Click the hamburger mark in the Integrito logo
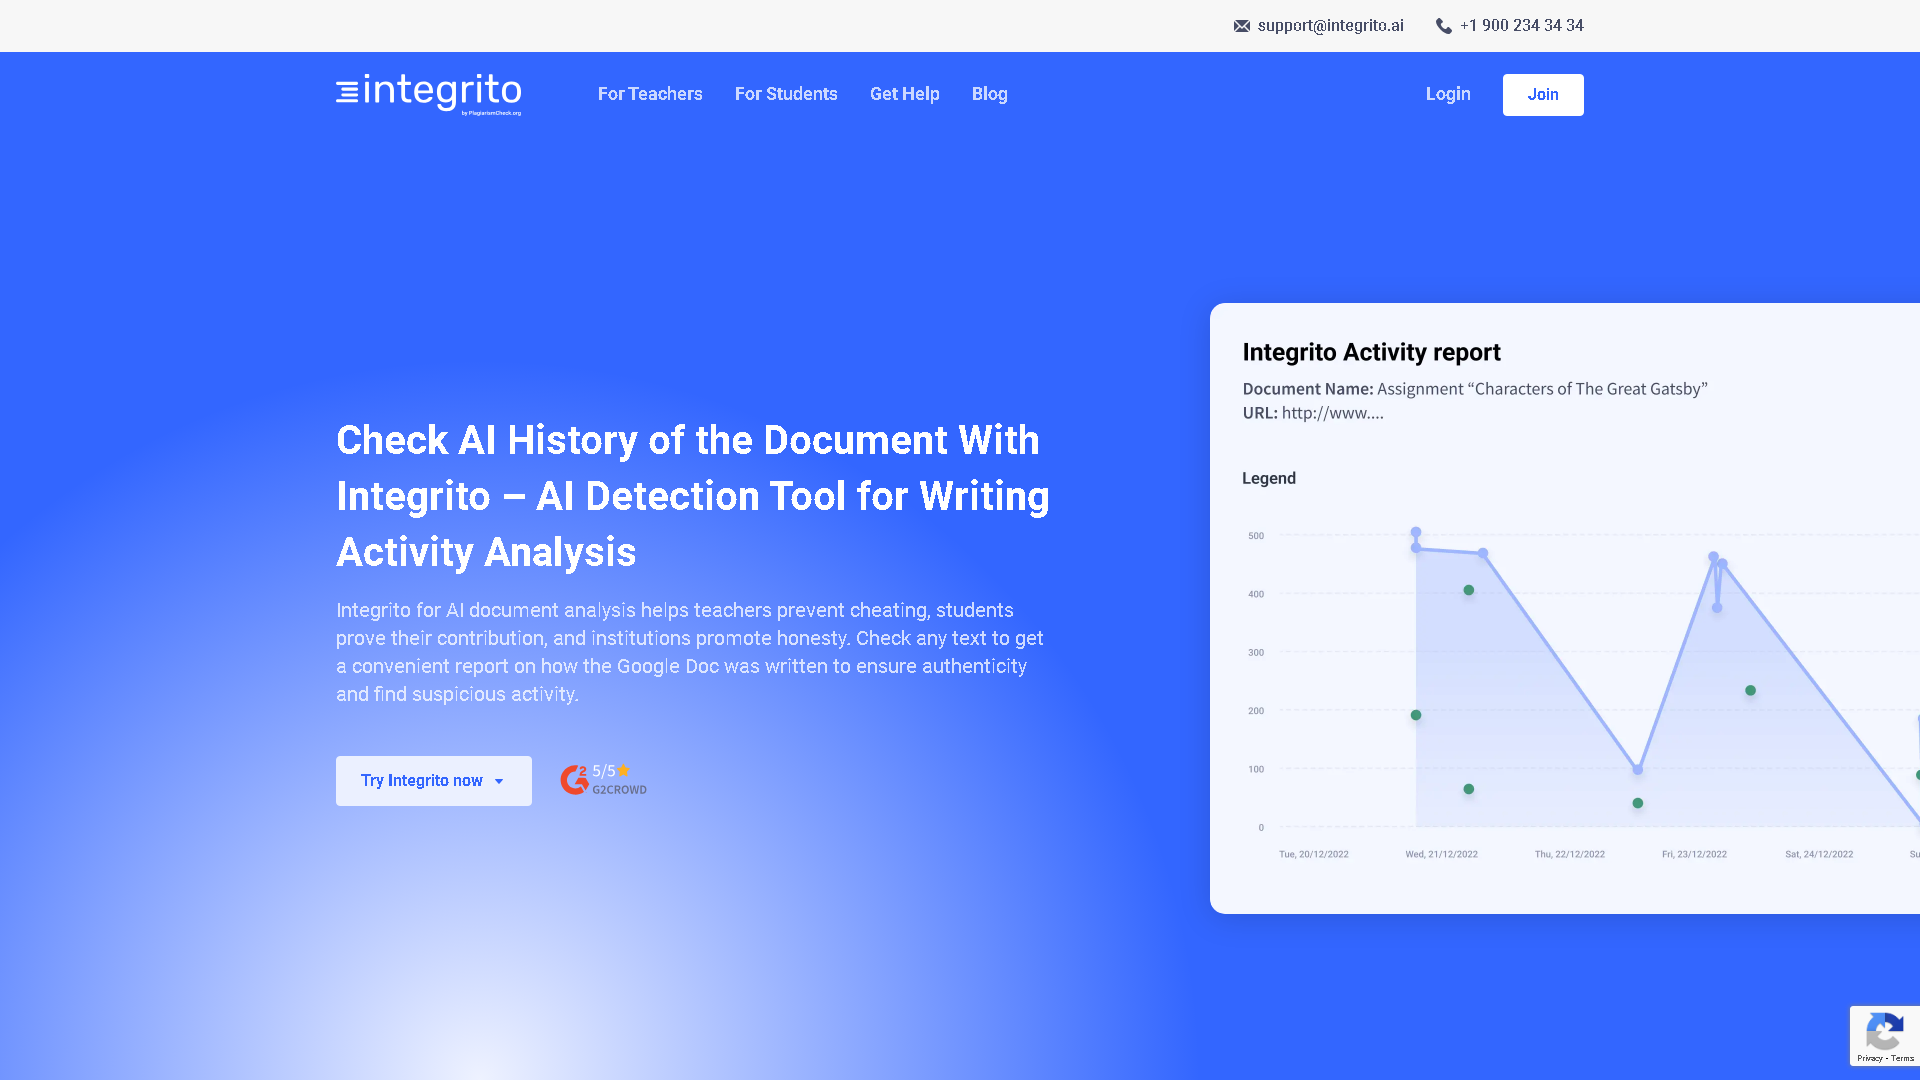Image resolution: width=1920 pixels, height=1080 pixels. (346, 92)
